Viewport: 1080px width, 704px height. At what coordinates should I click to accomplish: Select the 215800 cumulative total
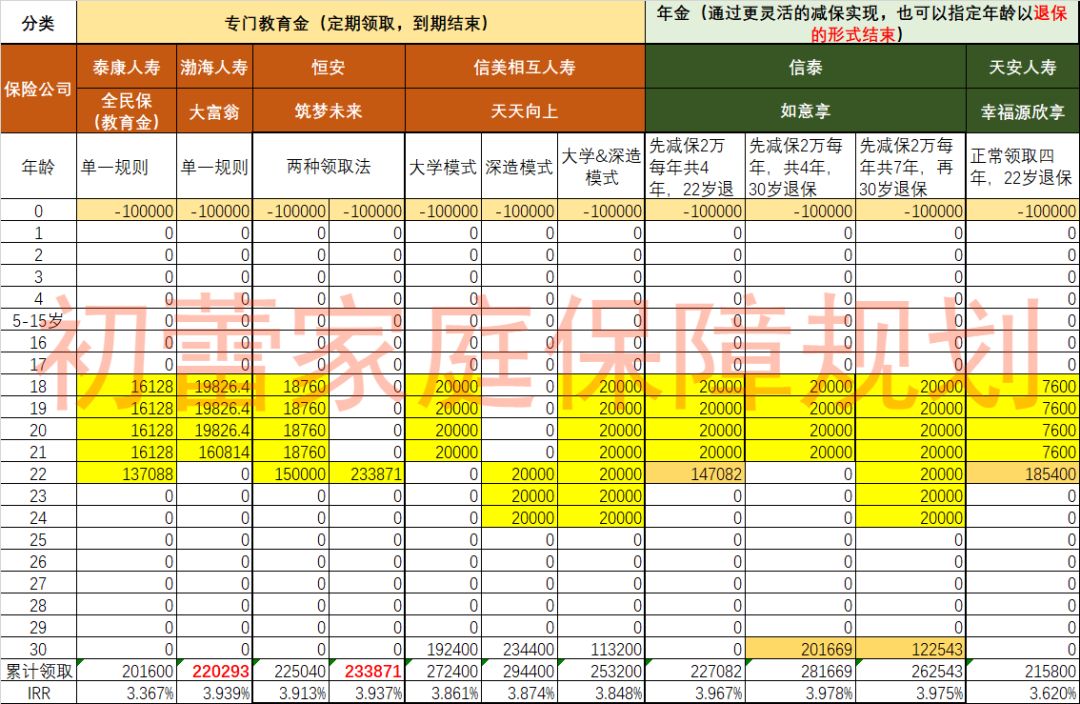1023,671
